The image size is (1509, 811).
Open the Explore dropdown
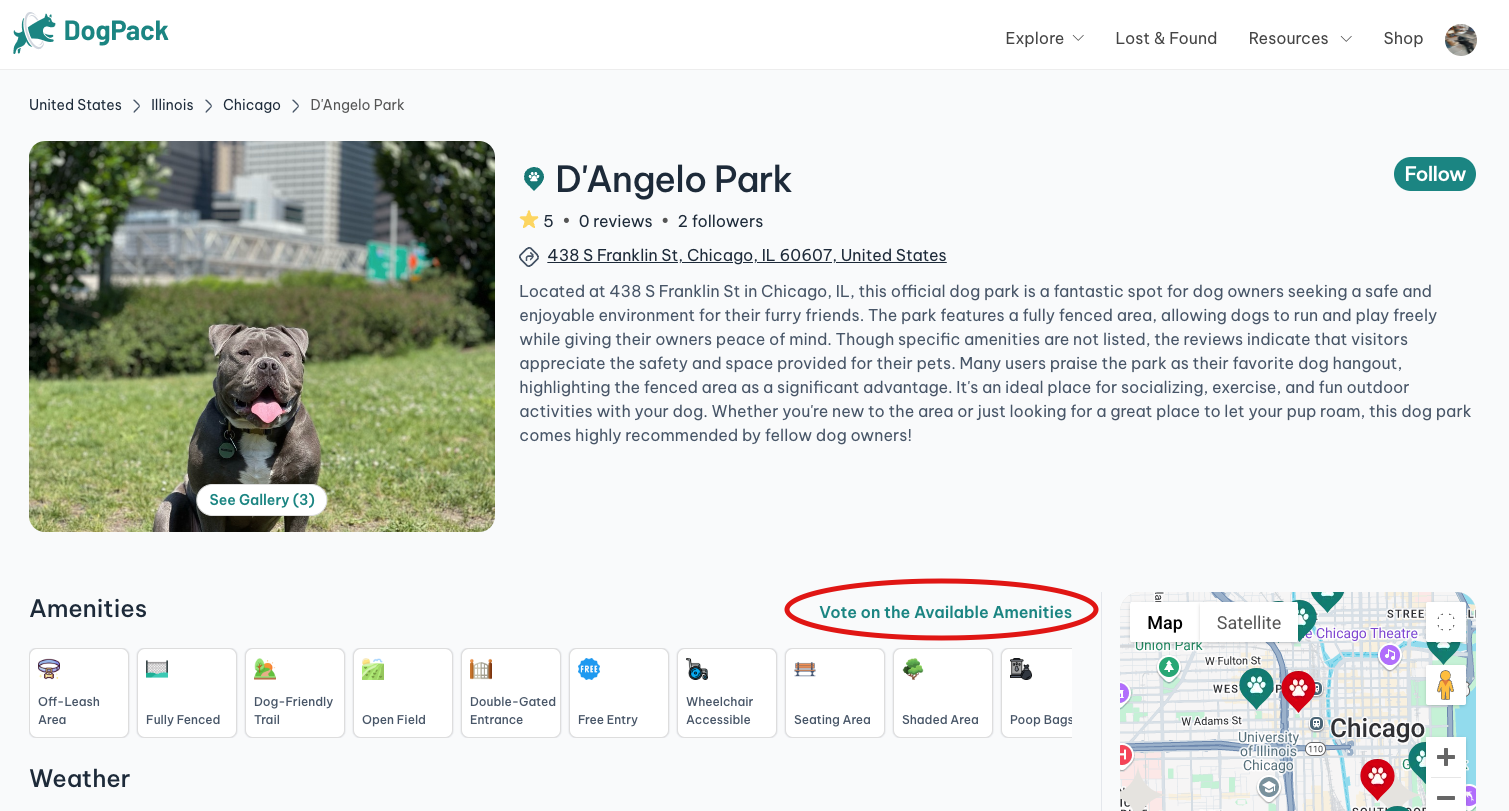coord(1043,38)
